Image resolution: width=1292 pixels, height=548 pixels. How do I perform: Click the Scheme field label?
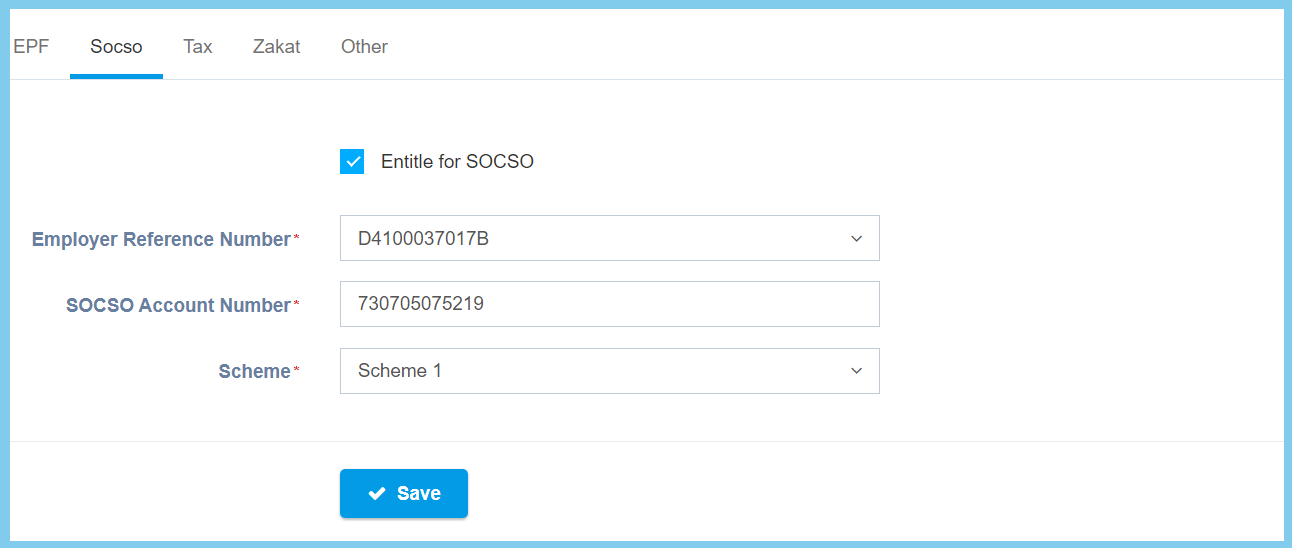(x=254, y=372)
